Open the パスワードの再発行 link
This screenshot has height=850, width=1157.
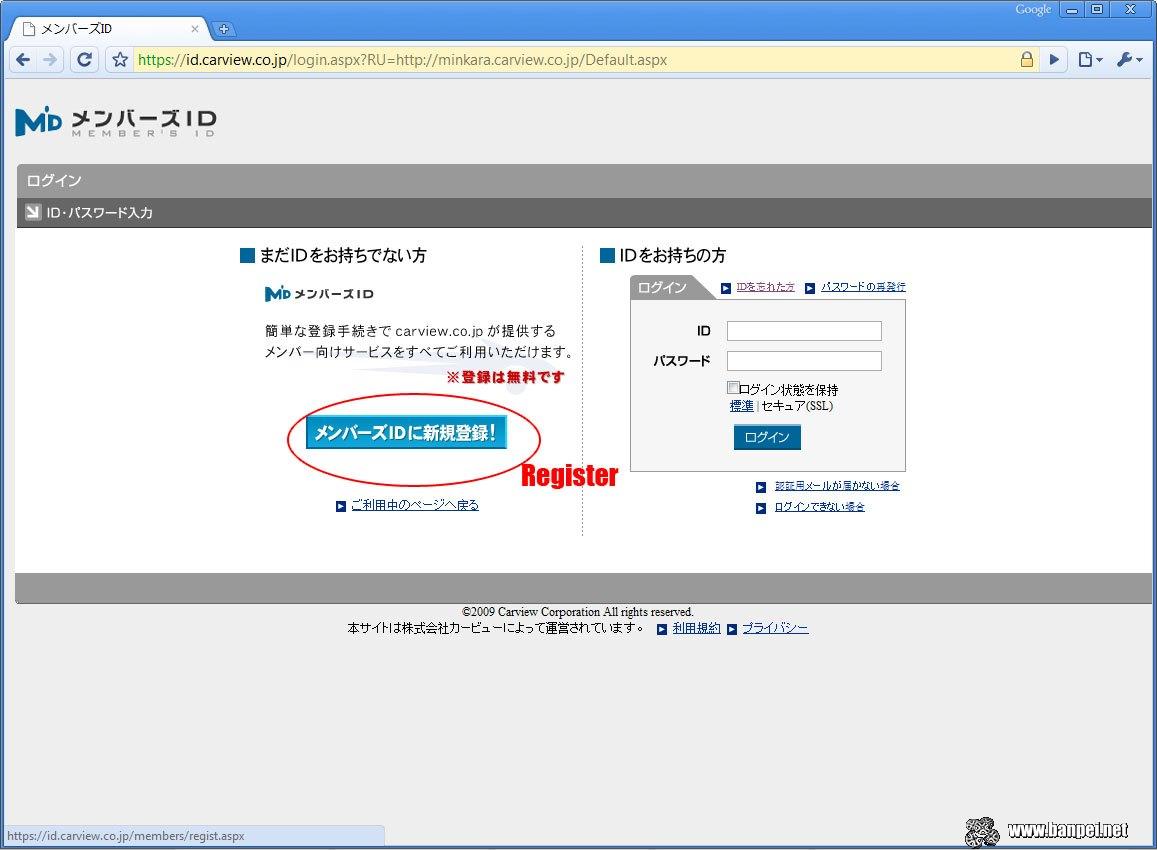pyautogui.click(x=863, y=287)
